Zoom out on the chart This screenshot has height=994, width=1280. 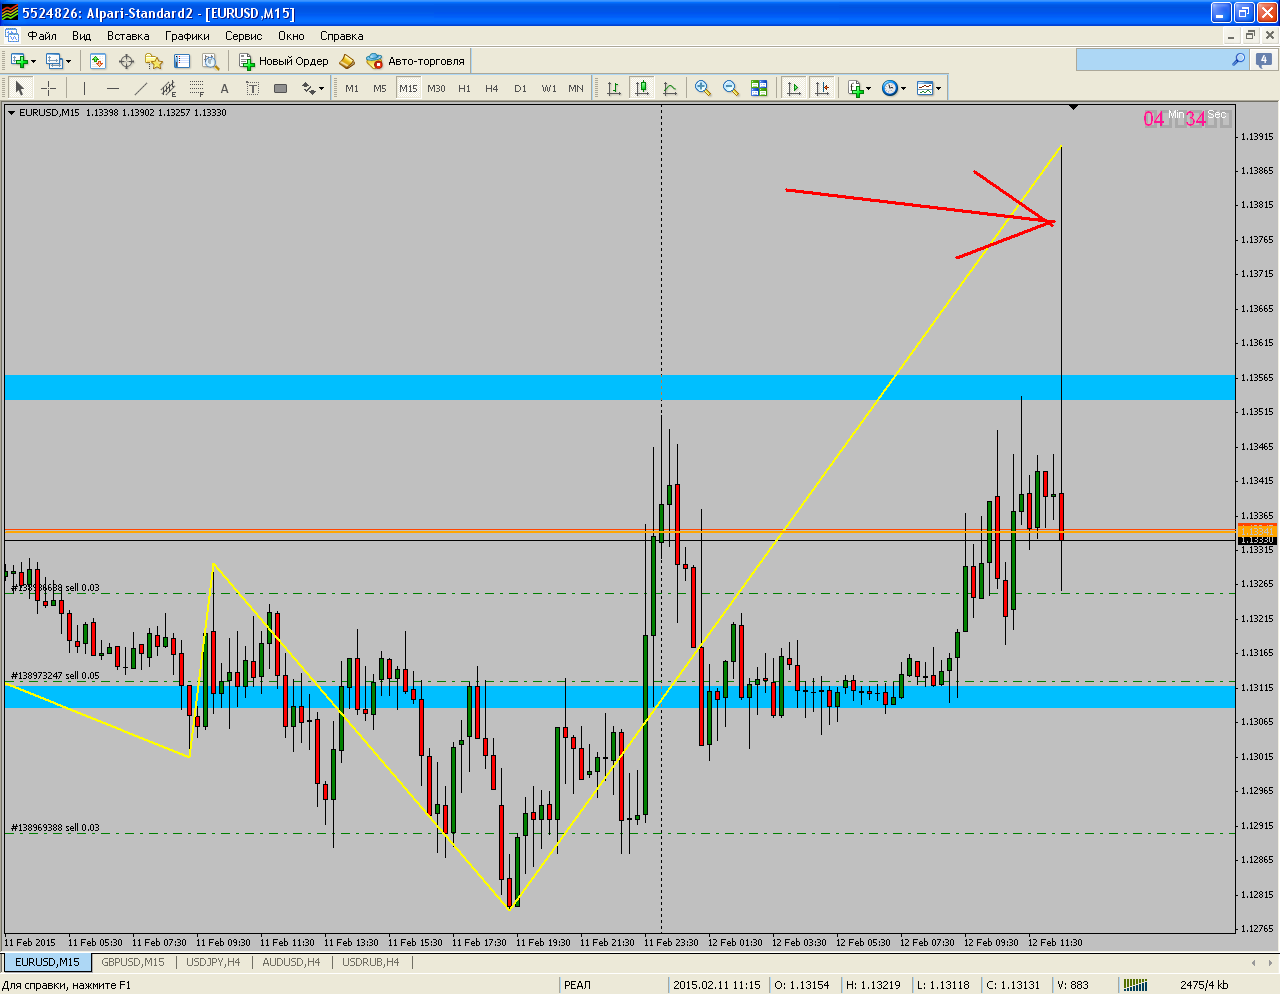pos(731,88)
